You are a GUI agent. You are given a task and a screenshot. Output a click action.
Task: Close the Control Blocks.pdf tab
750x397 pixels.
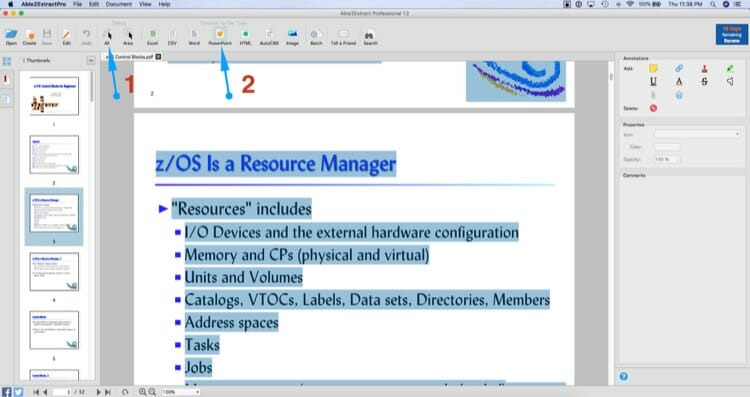tap(158, 56)
